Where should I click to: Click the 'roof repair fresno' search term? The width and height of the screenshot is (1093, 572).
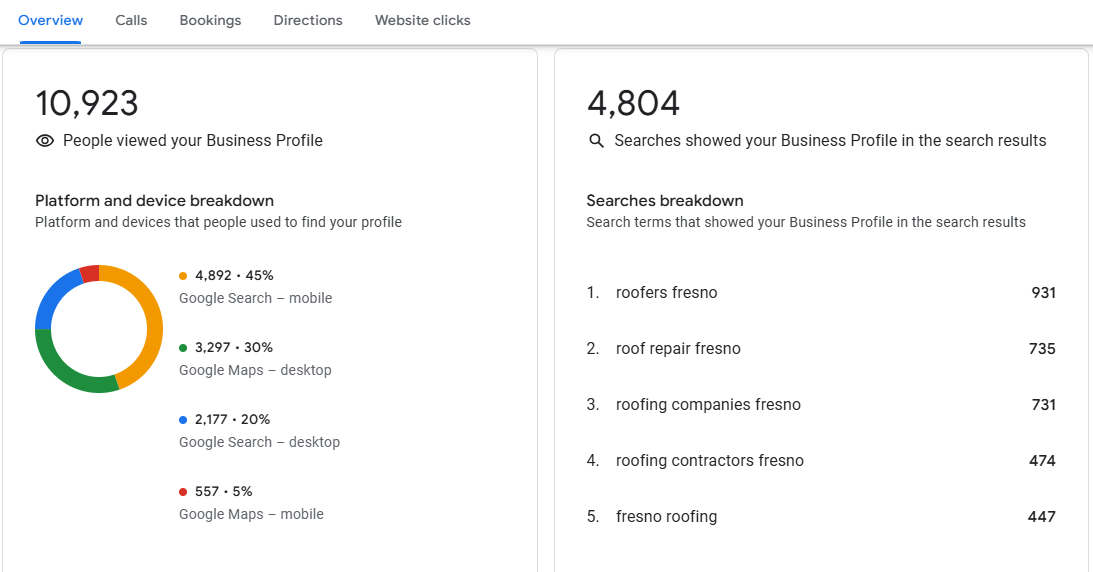[x=678, y=349]
